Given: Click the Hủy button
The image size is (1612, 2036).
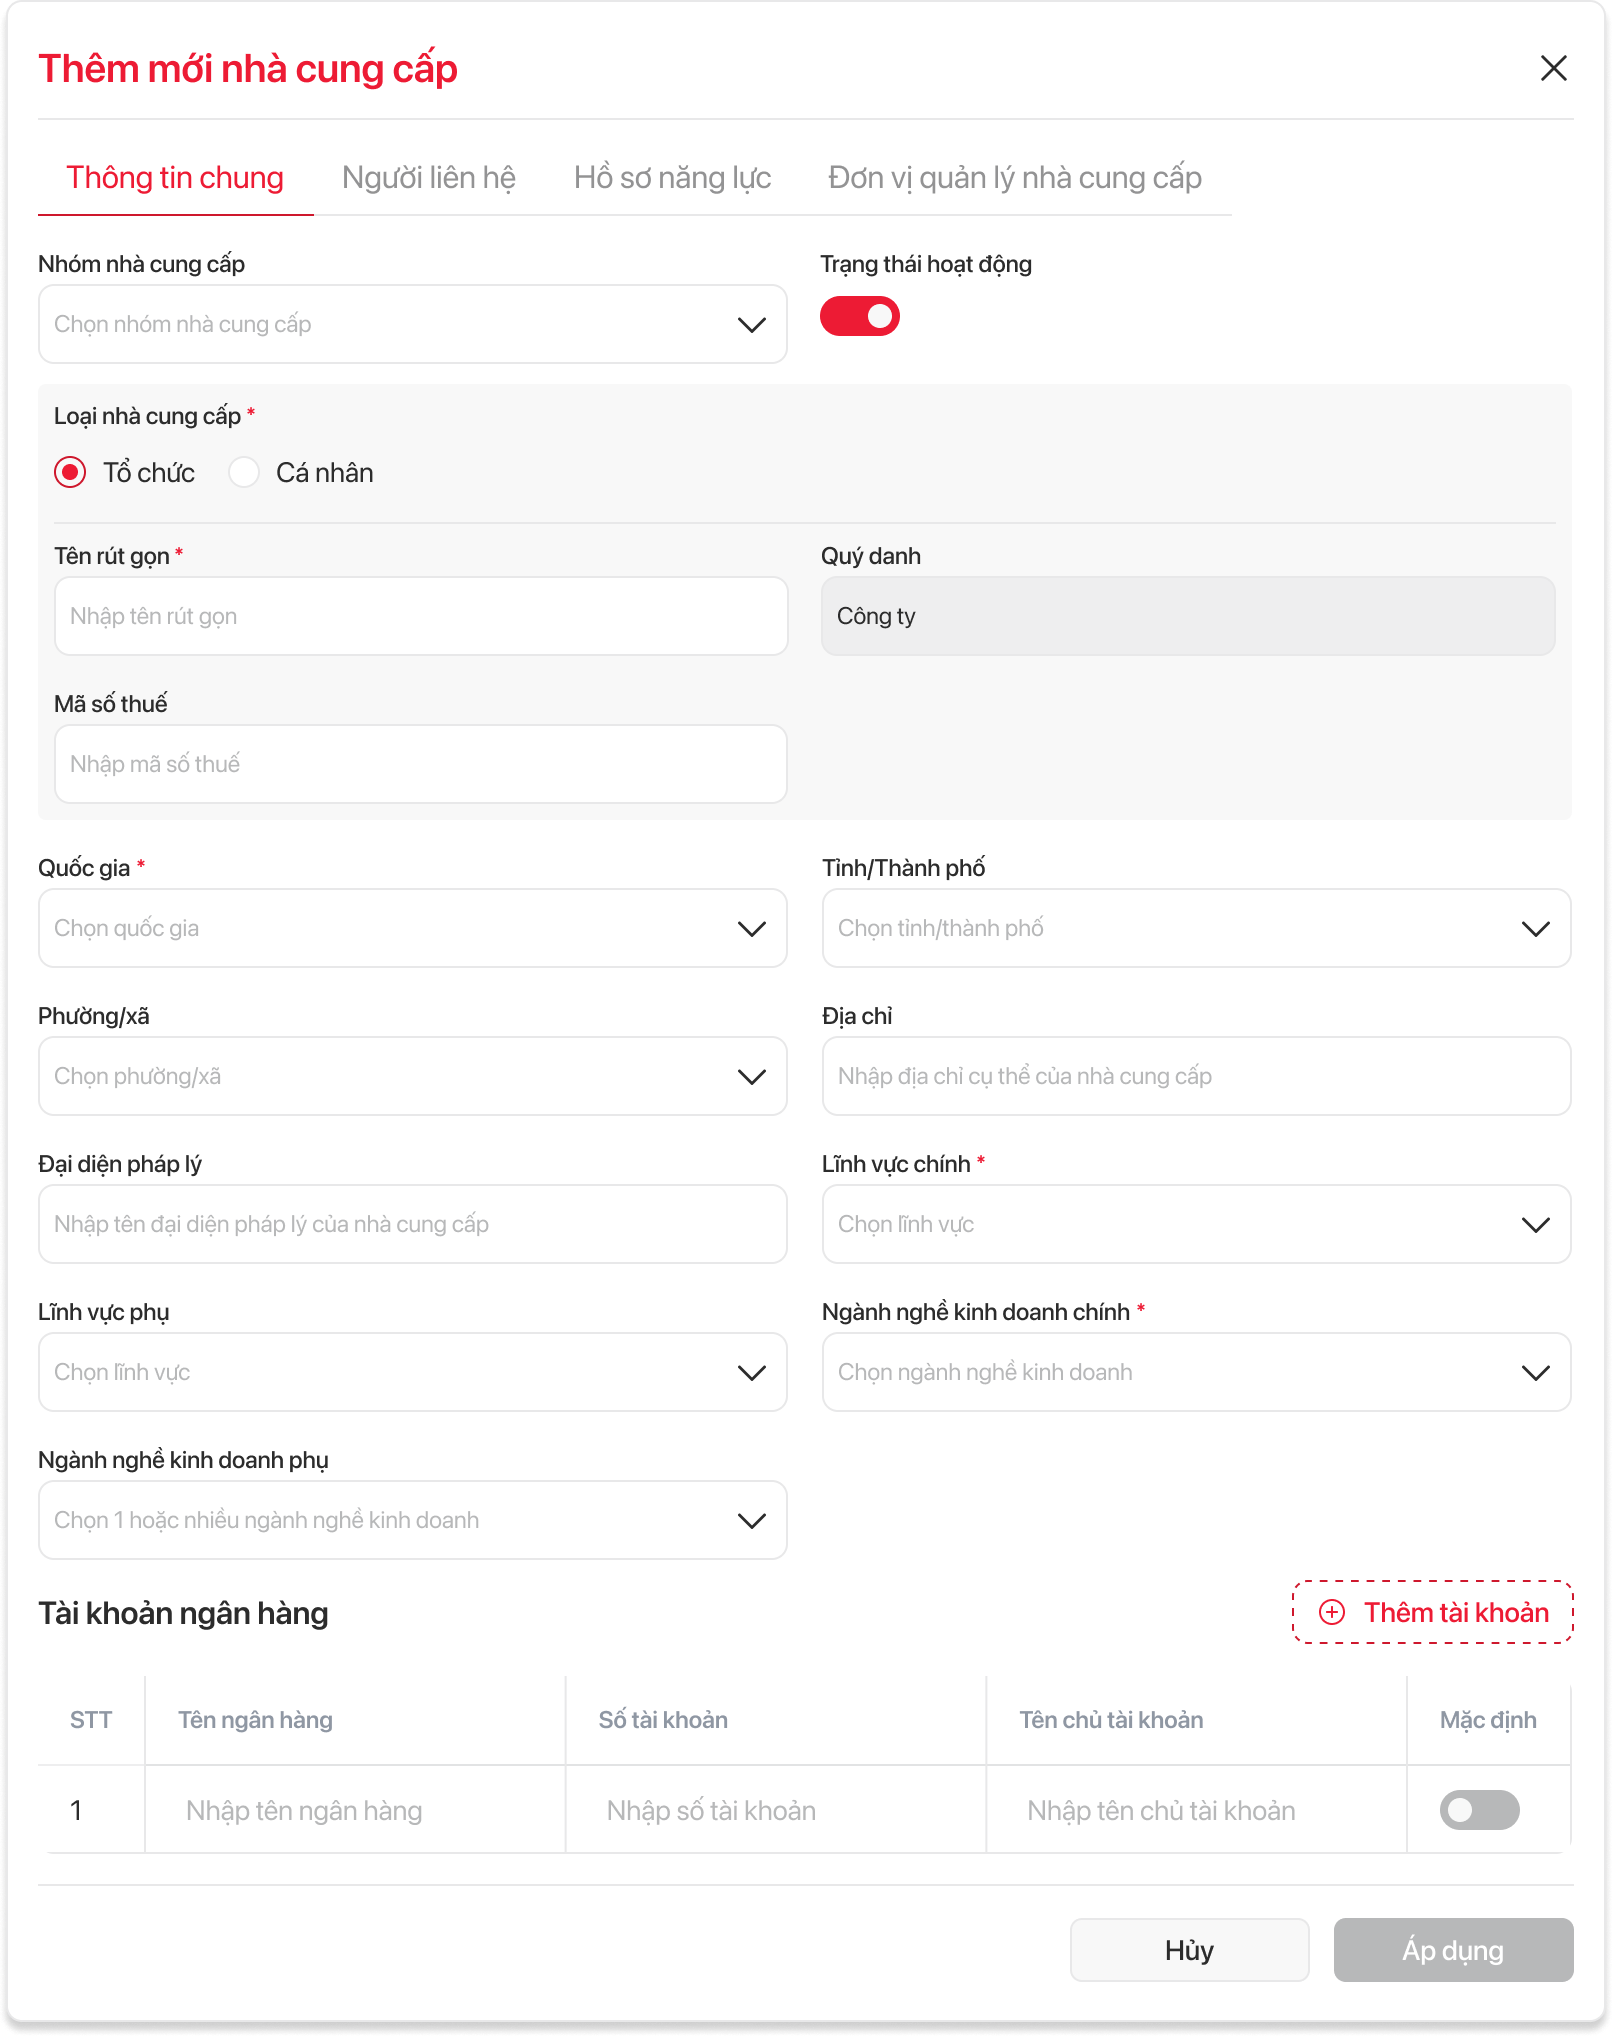Looking at the screenshot, I should click(1189, 1950).
